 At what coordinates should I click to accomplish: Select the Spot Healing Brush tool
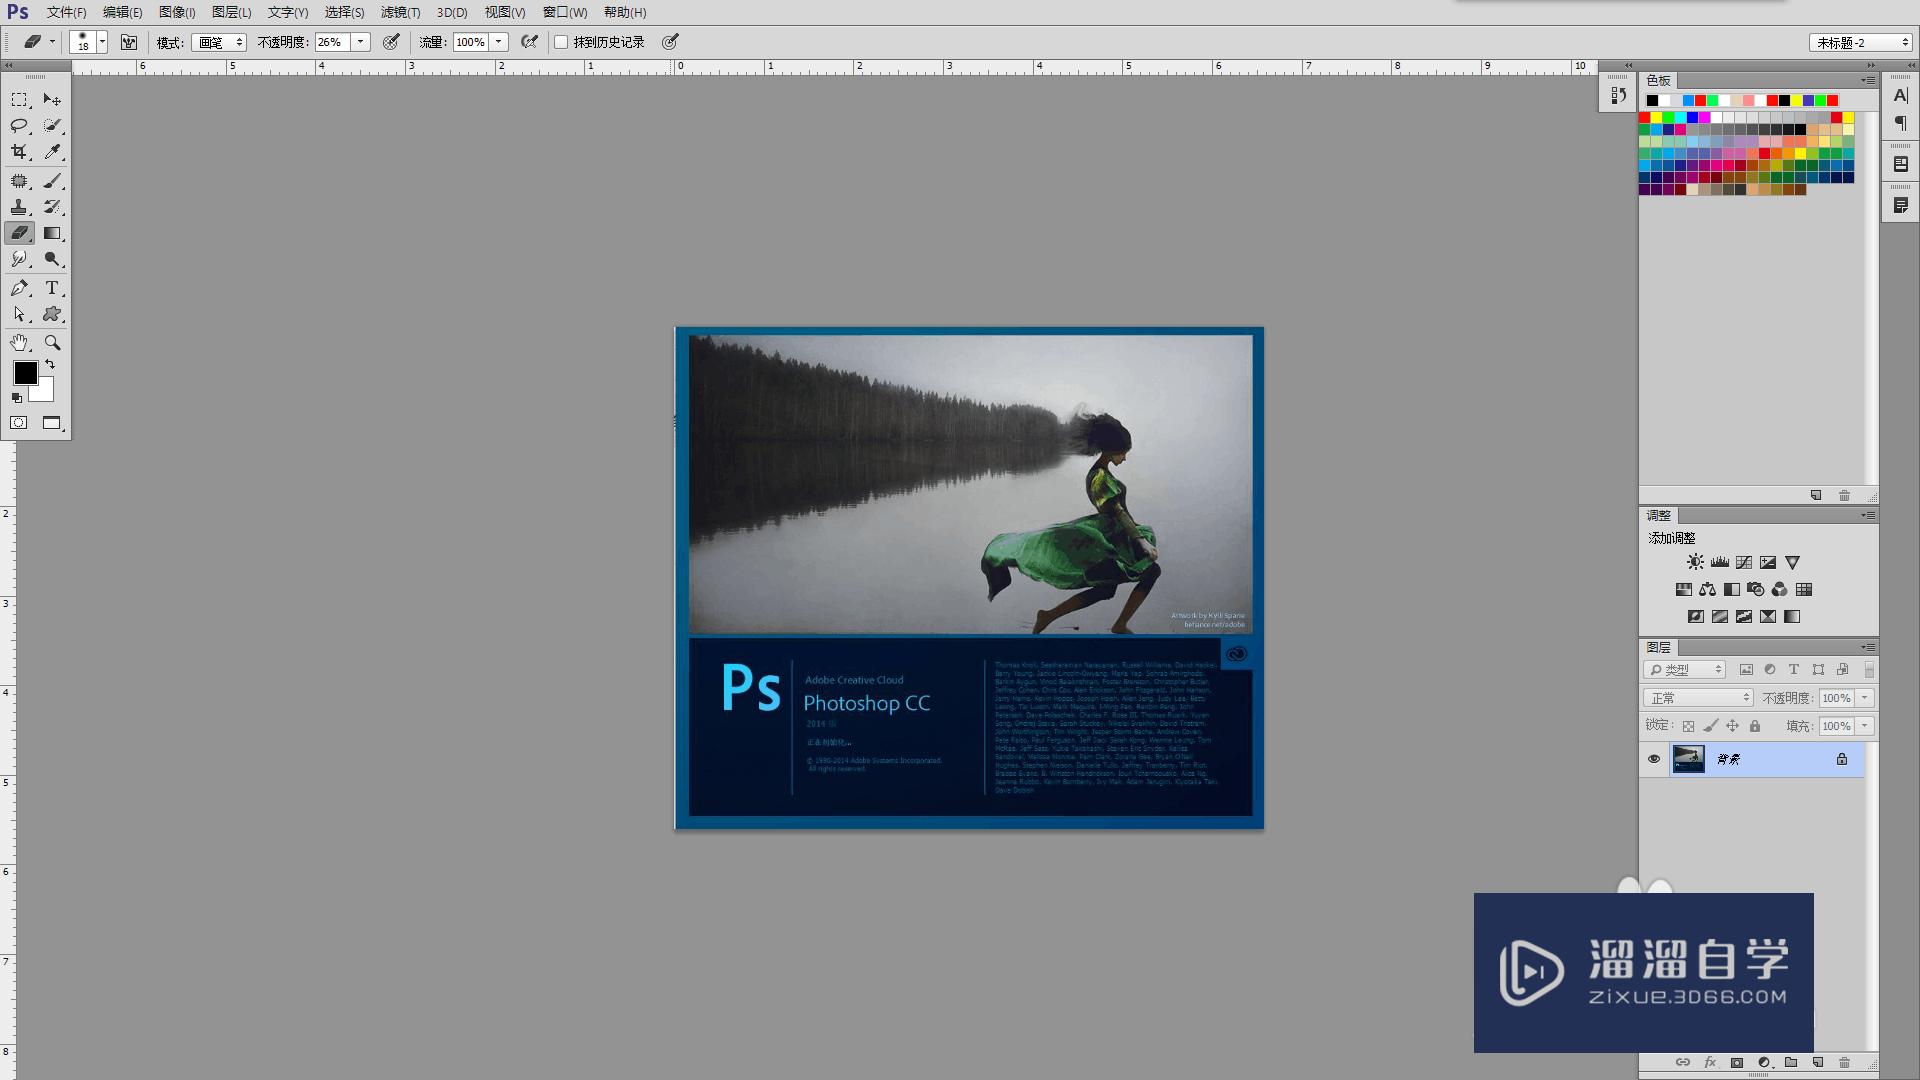click(19, 181)
